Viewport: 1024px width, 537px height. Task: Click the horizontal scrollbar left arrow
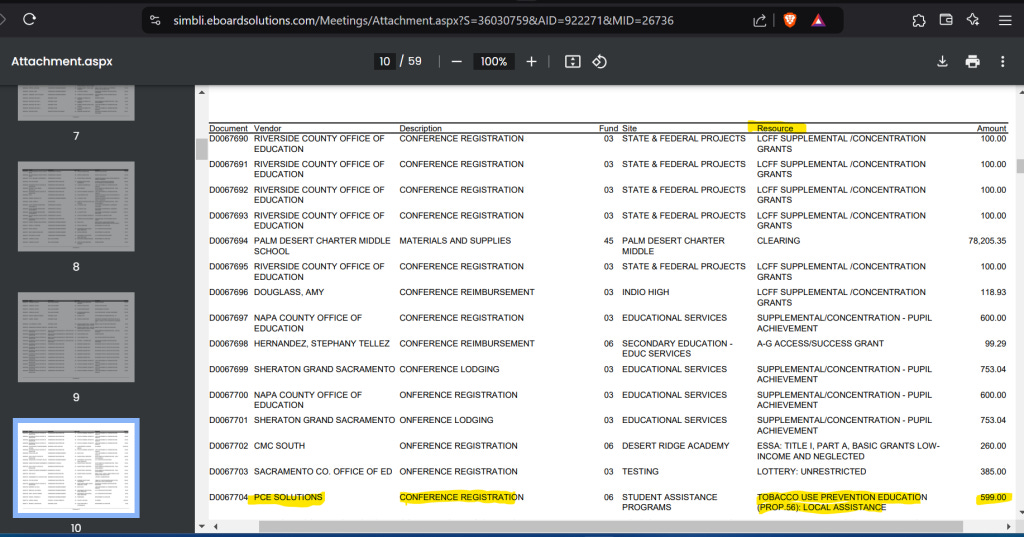coord(215,526)
